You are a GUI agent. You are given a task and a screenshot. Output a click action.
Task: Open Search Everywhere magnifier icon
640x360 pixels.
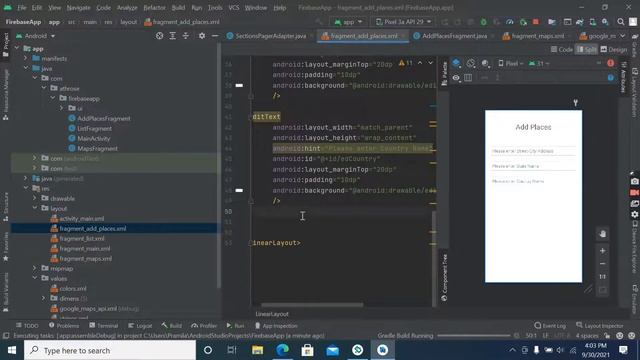pyautogui.click(x=620, y=22)
